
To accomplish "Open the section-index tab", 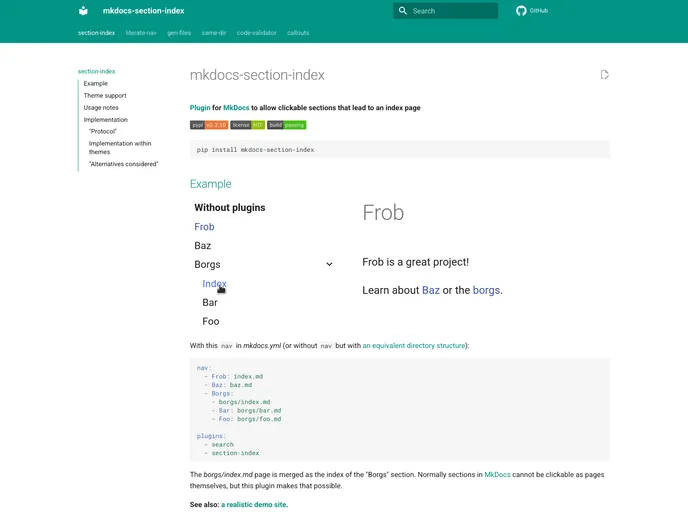I will pos(97,33).
